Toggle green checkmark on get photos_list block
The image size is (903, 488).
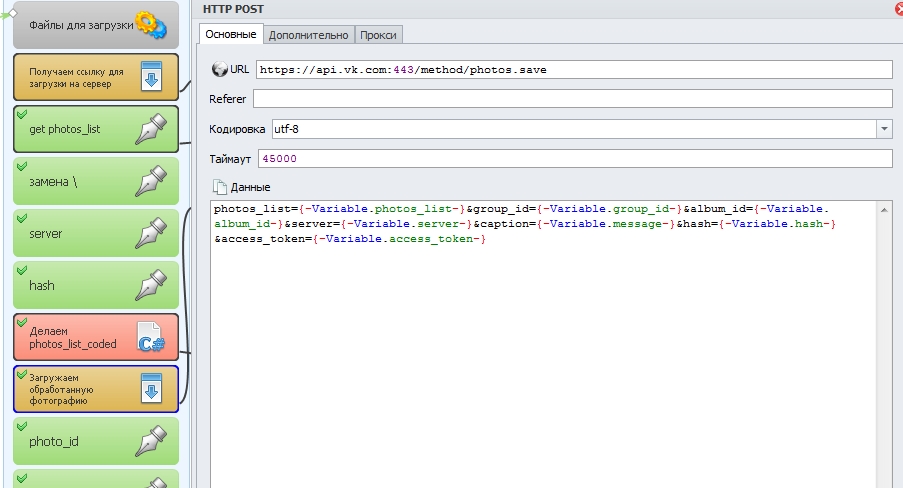(22, 113)
